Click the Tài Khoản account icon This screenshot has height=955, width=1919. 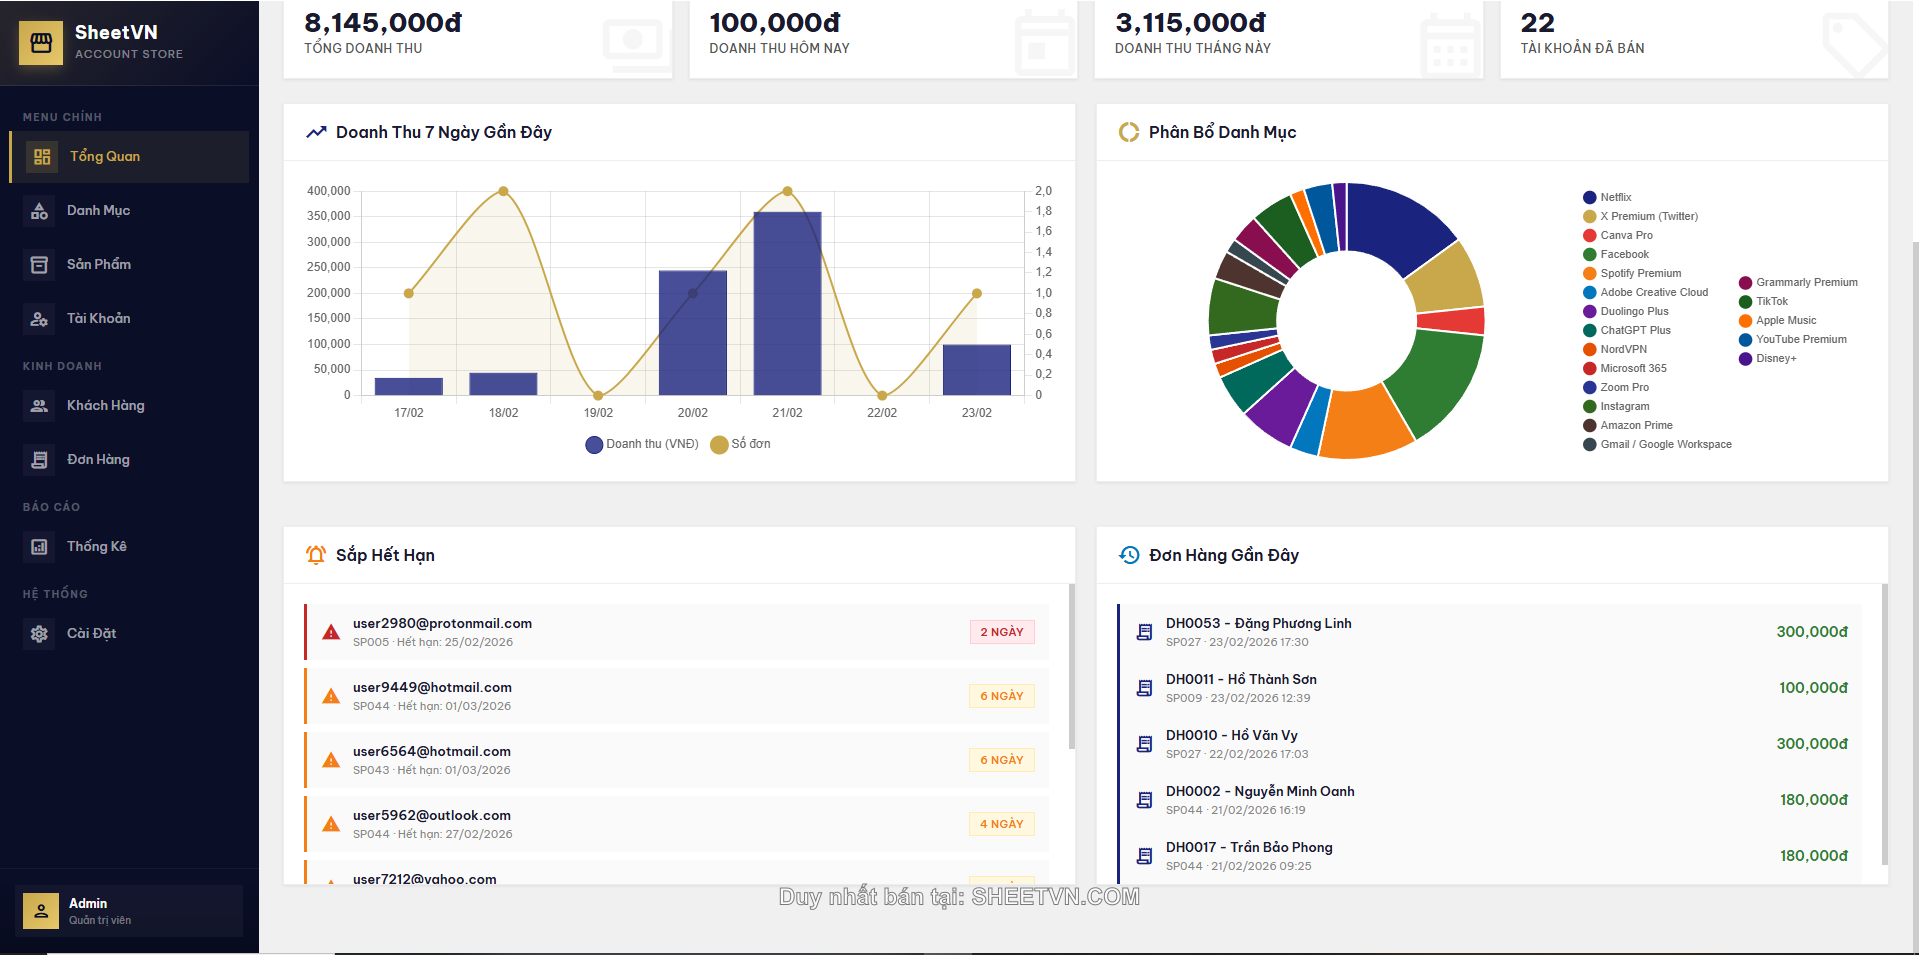[39, 319]
